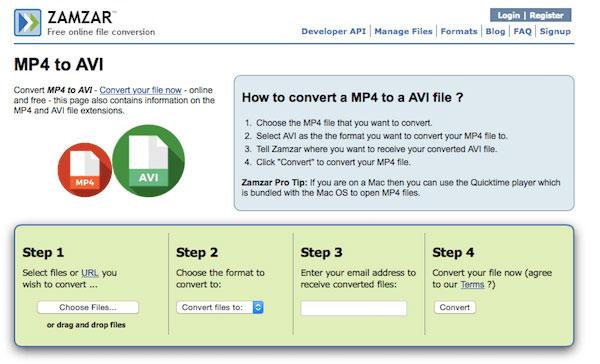The width and height of the screenshot is (600, 364).
Task: Visit the Blog navigation link
Action: point(496,31)
